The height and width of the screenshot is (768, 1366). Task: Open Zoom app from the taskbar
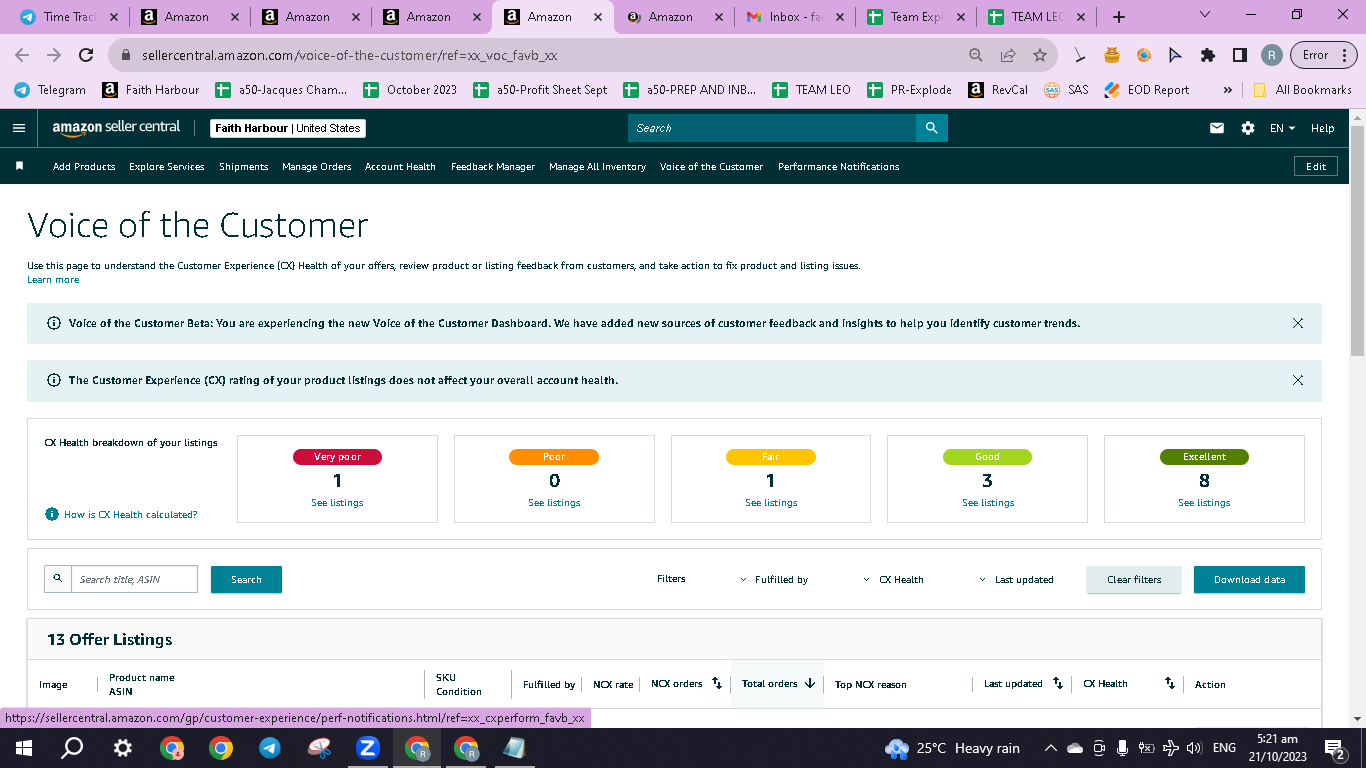click(x=367, y=747)
